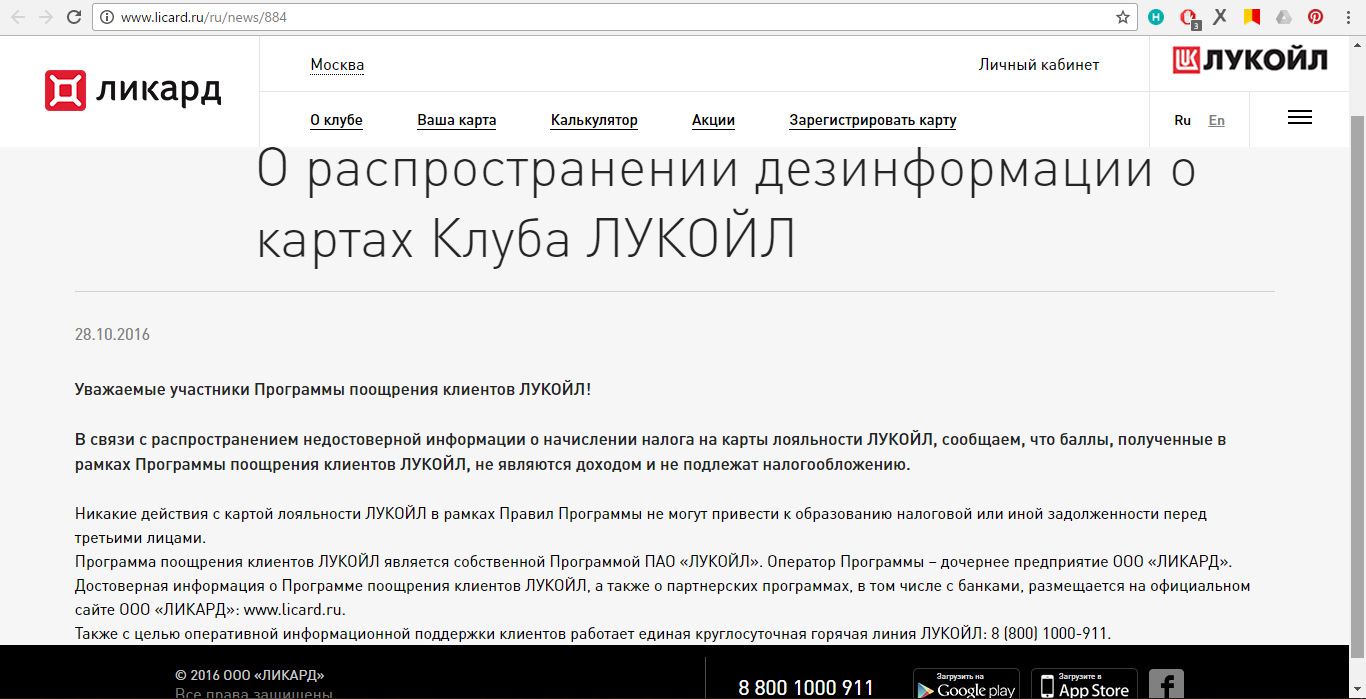Viewport: 1366px width, 699px height.
Task: Click the footer phone number 8 800 1000 911
Action: point(806,688)
